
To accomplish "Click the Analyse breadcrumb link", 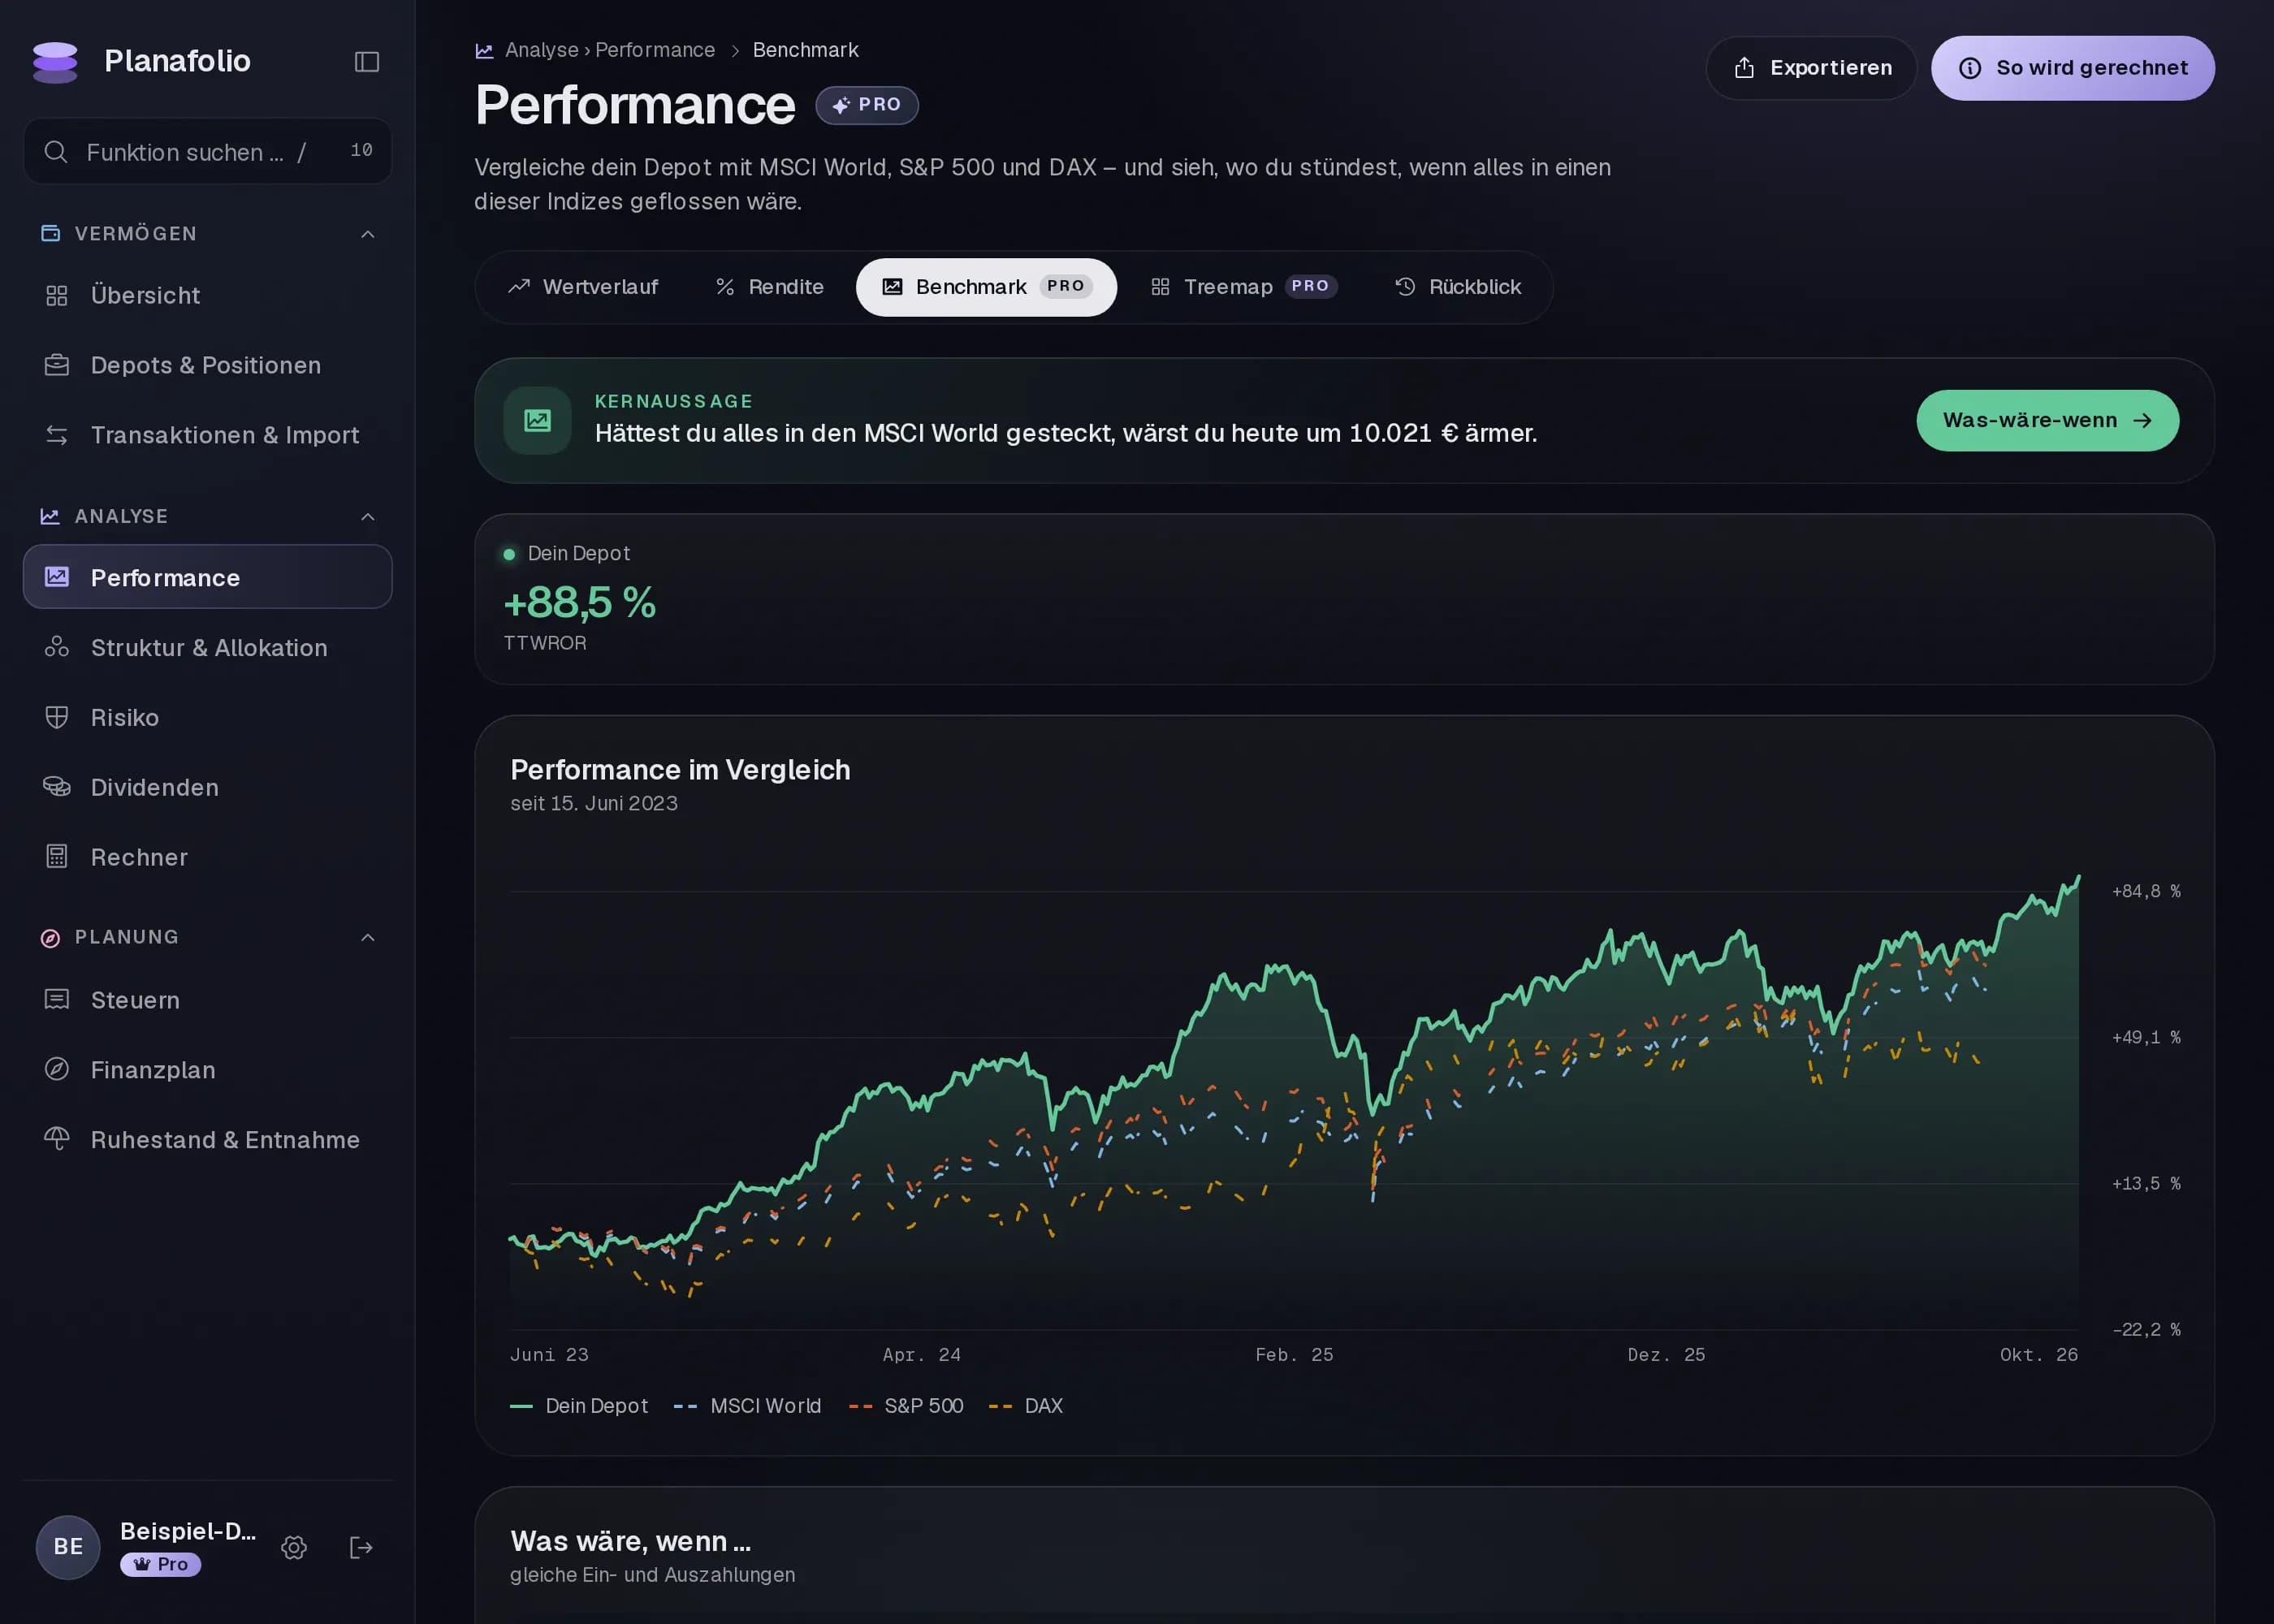I will tap(541, 50).
